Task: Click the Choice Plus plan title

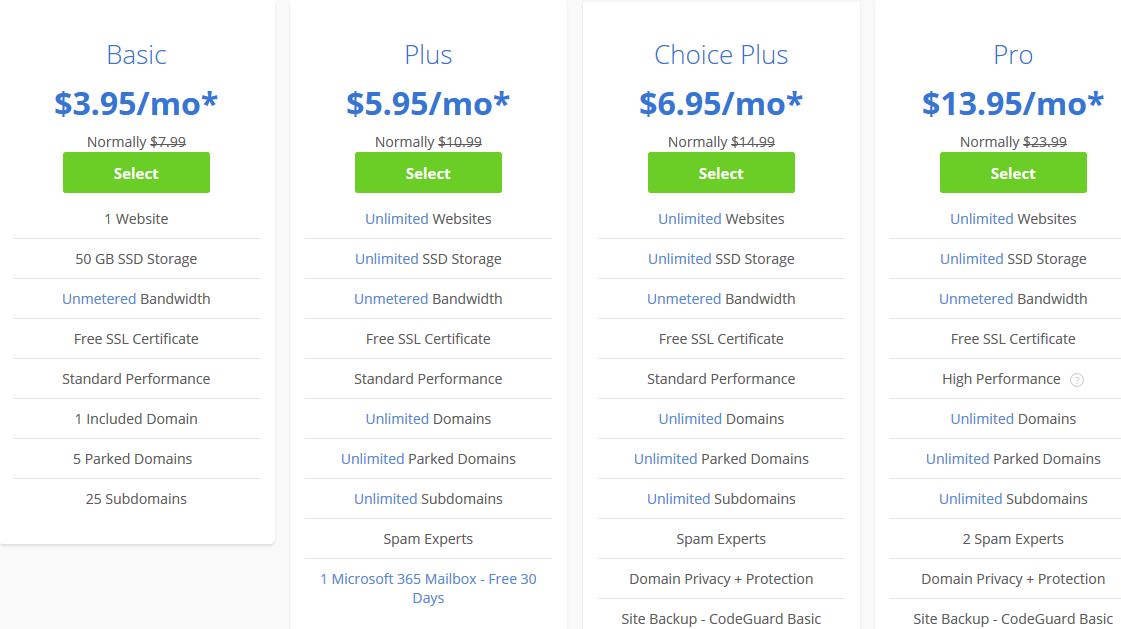Action: (721, 55)
